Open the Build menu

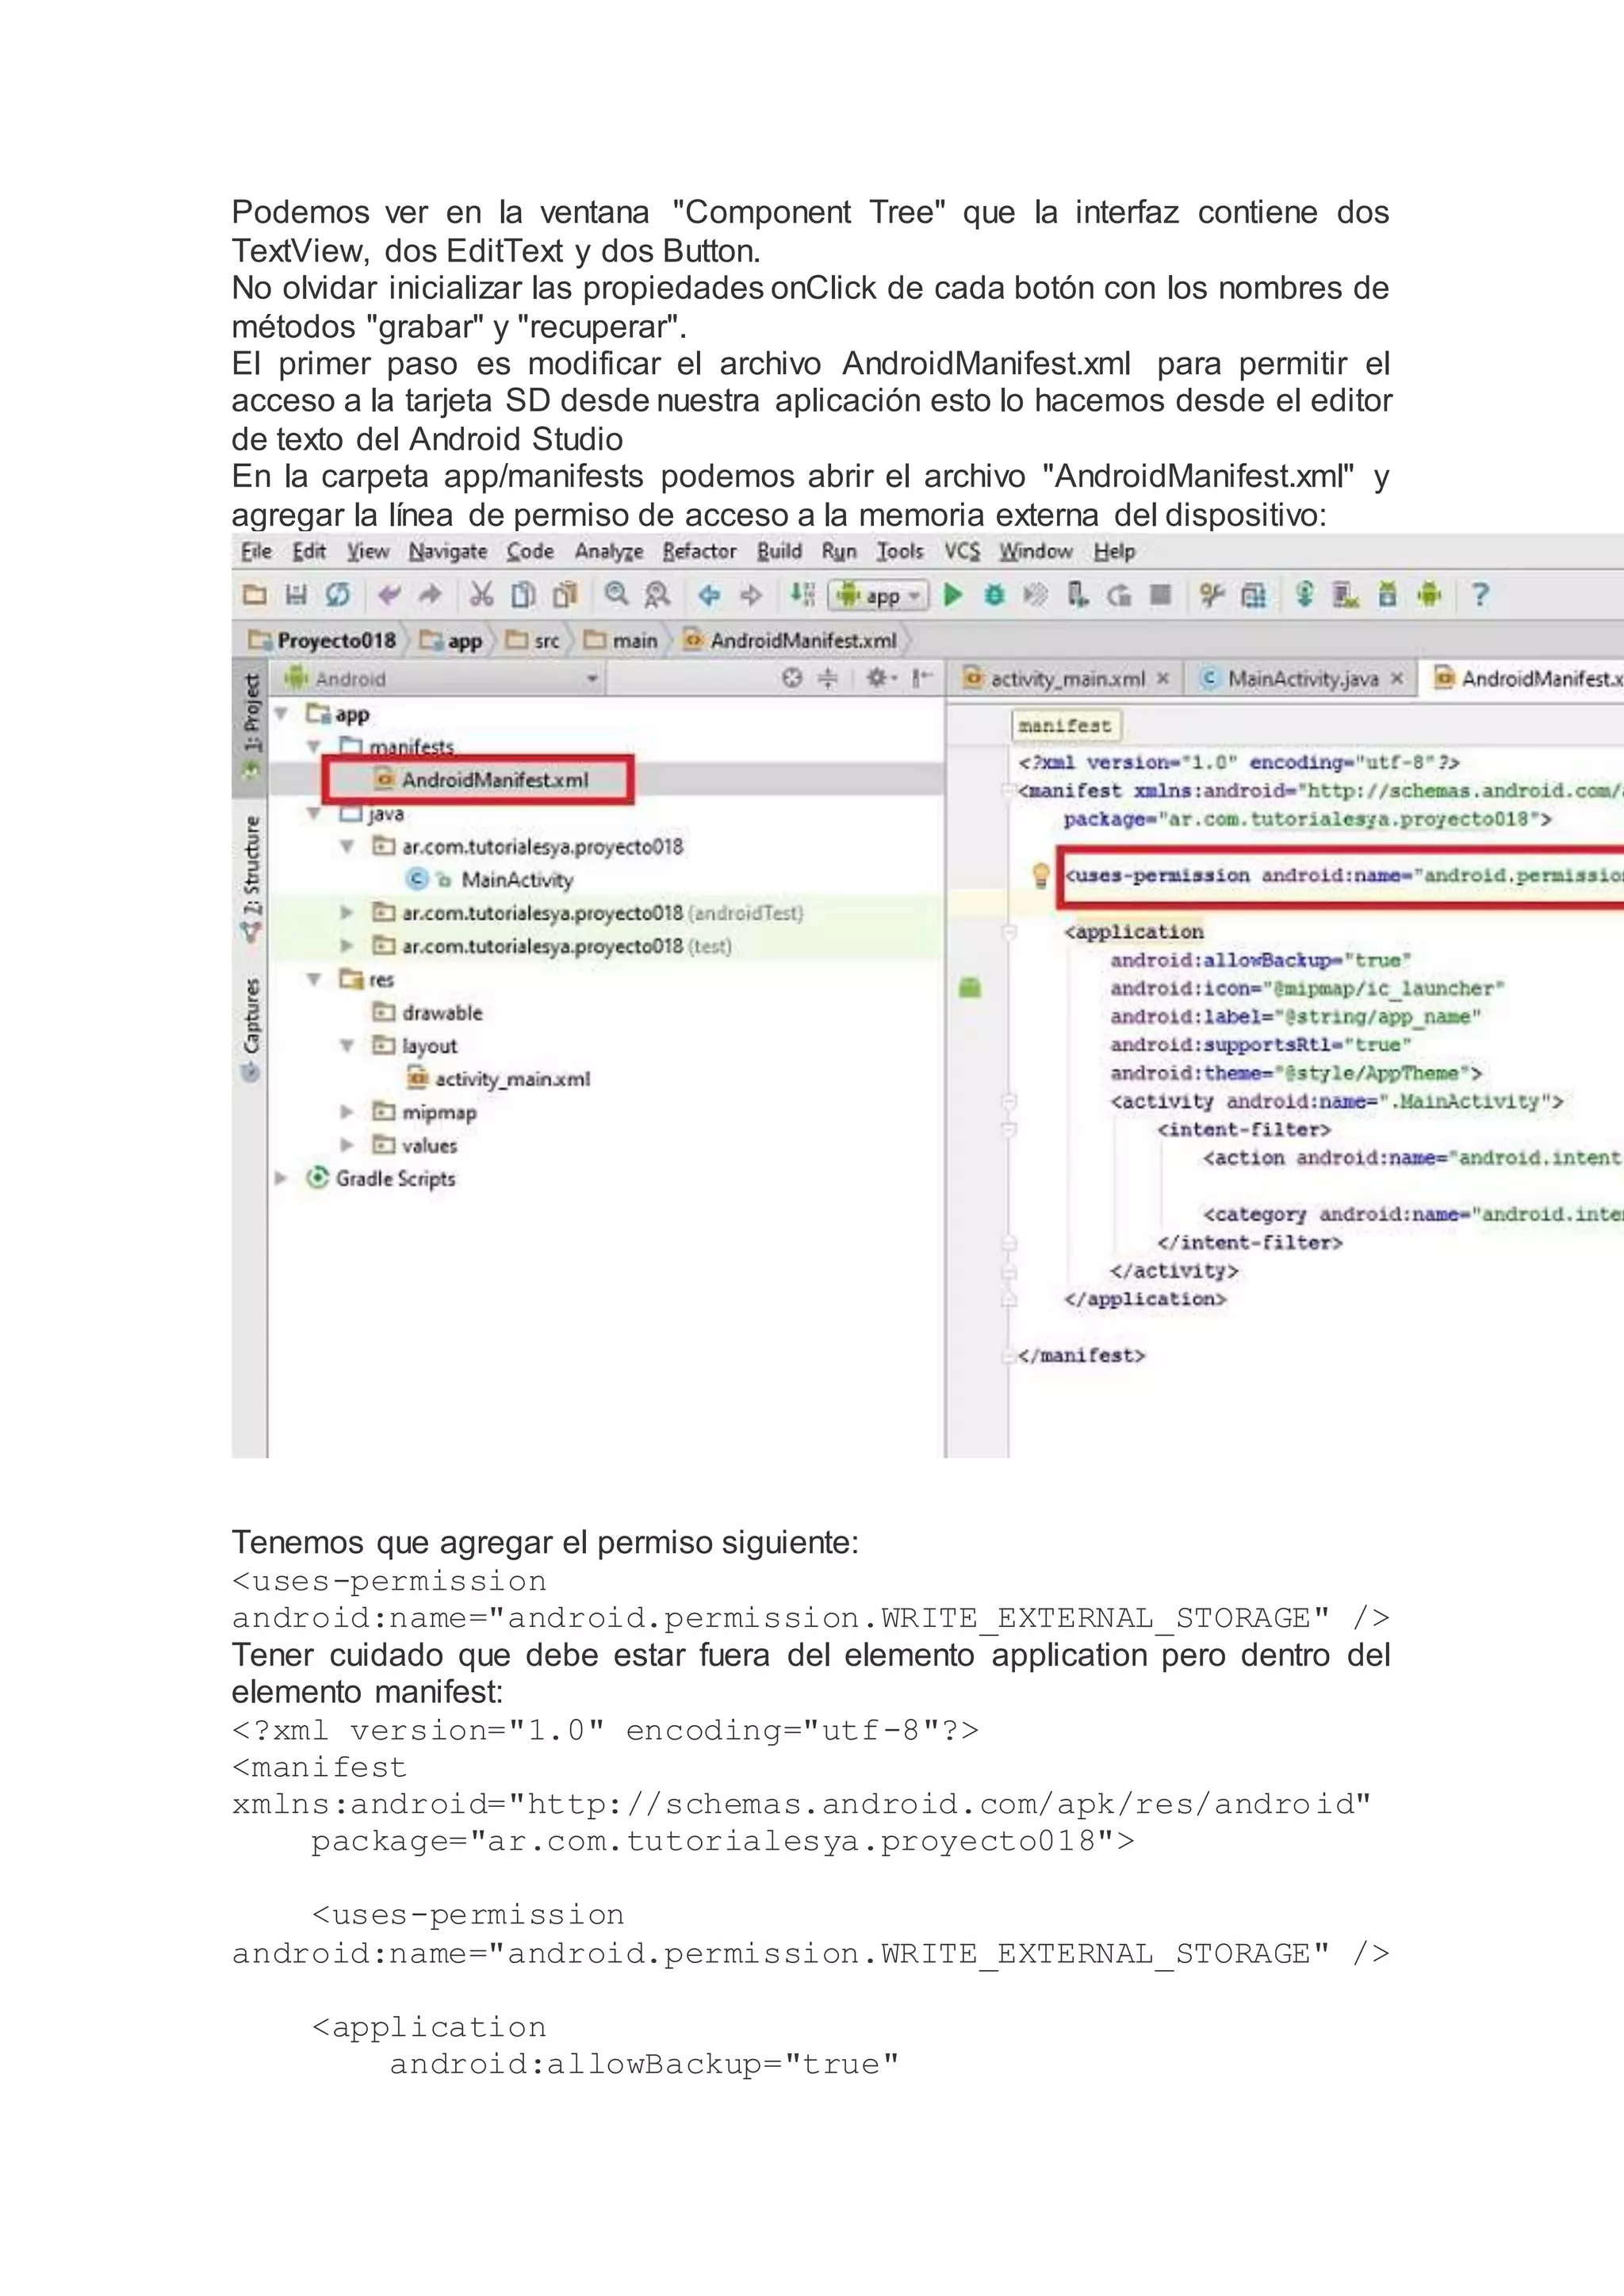[x=779, y=552]
